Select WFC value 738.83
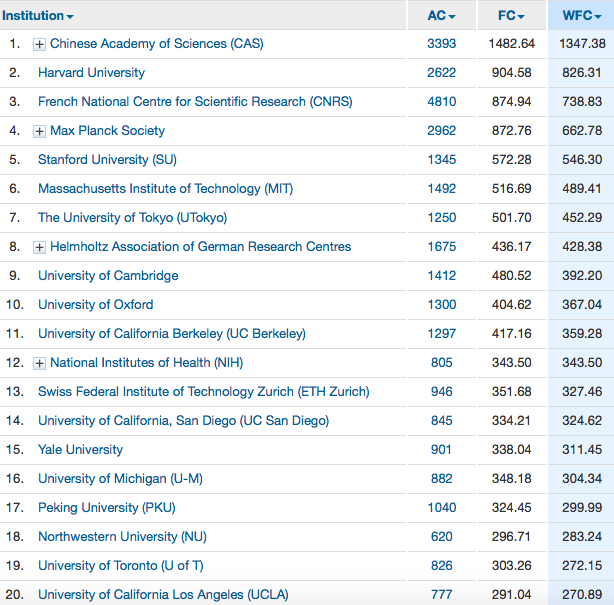Image resolution: width=614 pixels, height=605 pixels. (582, 101)
